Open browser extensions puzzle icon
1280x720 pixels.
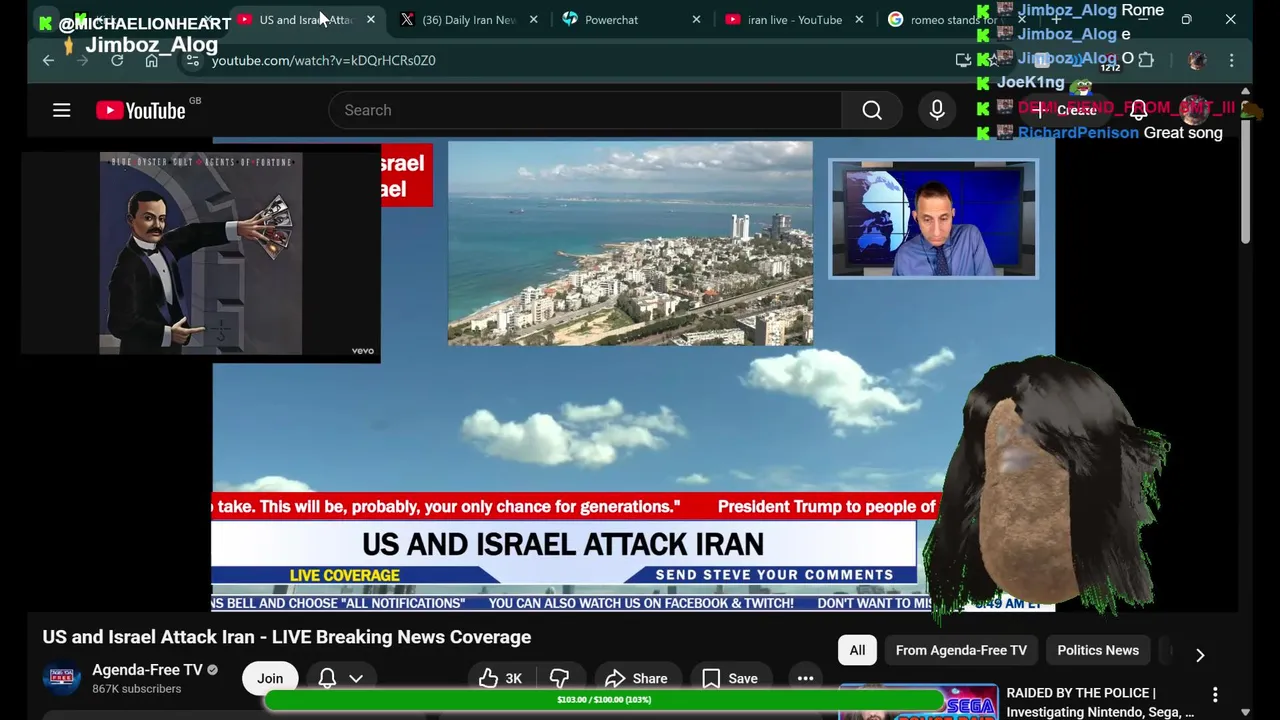(1146, 60)
